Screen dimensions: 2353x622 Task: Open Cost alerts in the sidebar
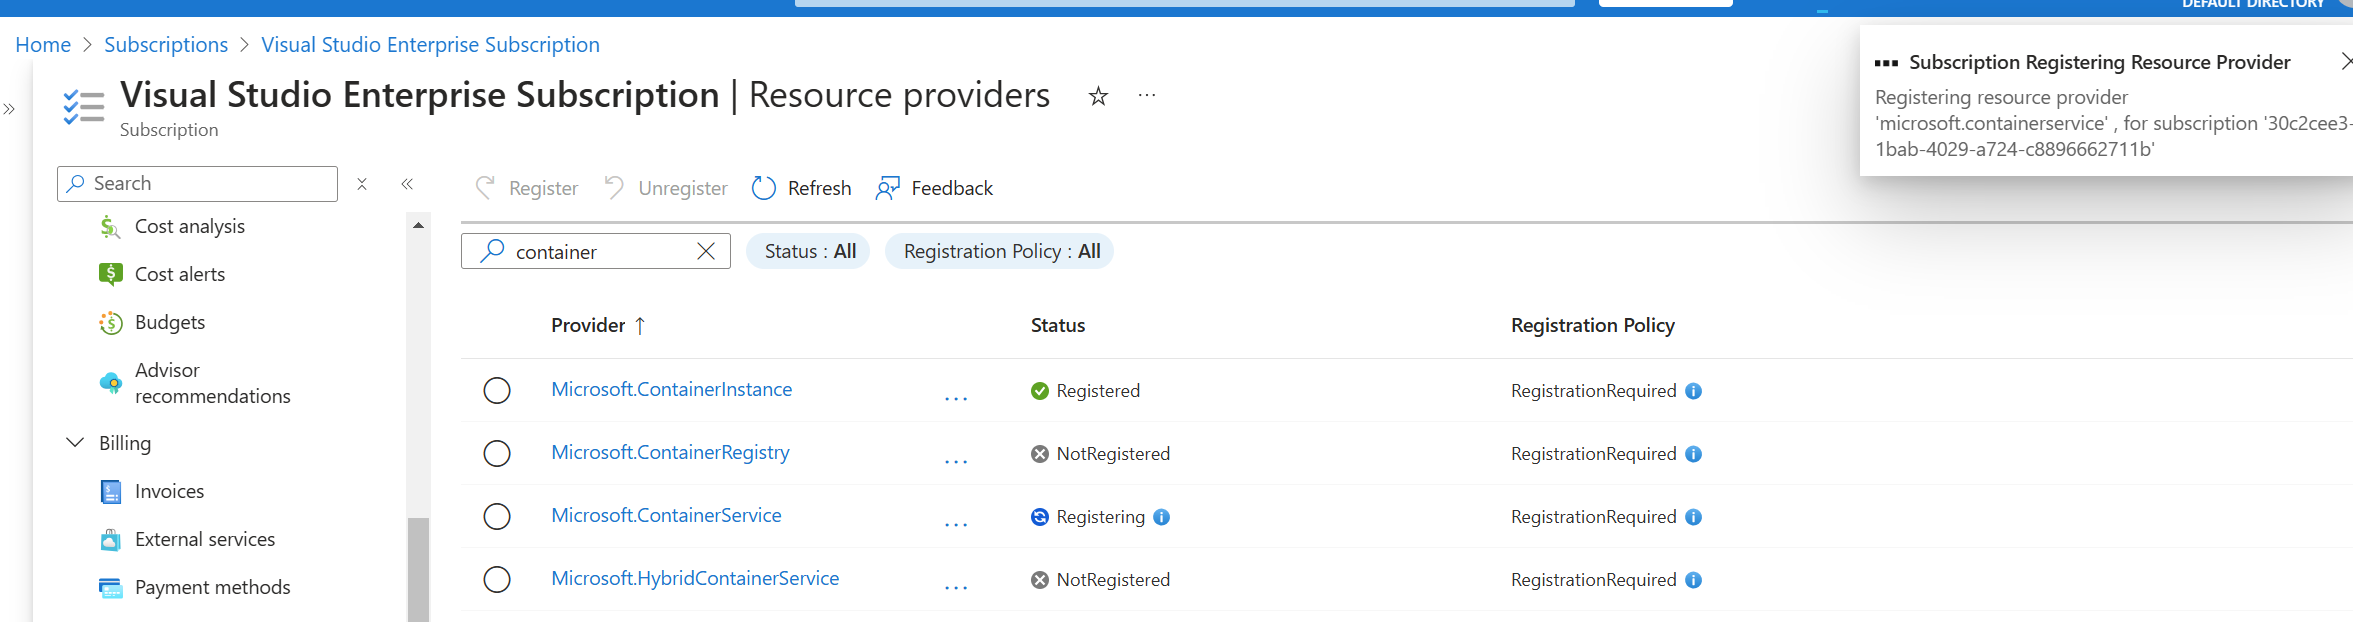180,274
